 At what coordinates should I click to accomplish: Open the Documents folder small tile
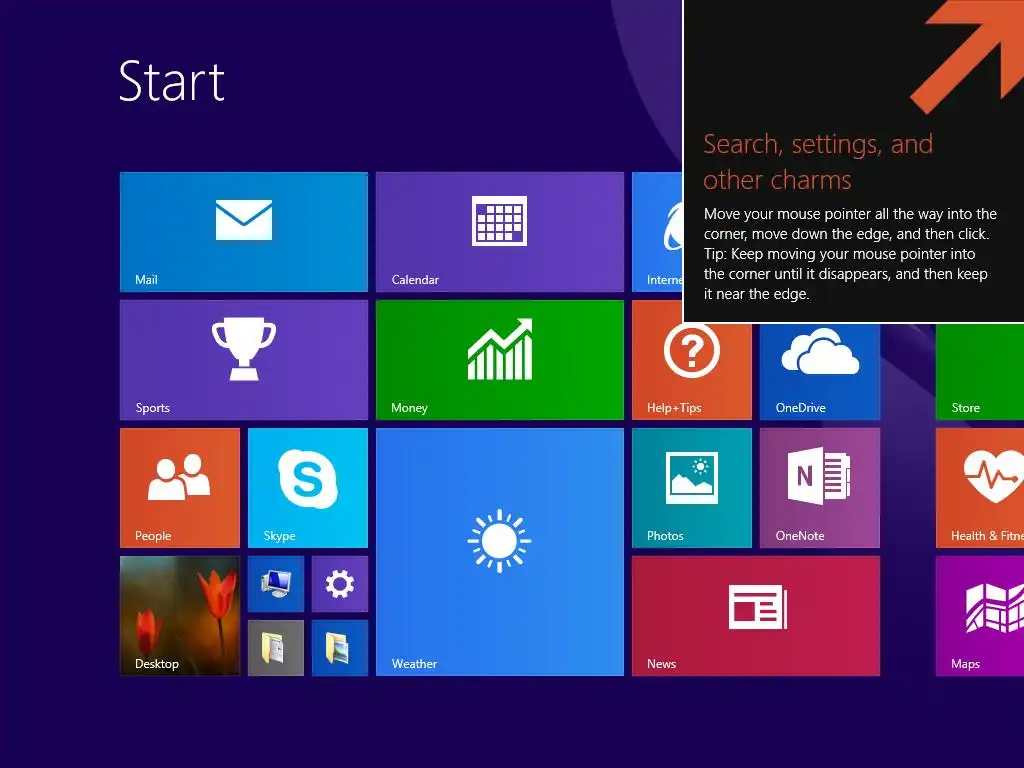tap(276, 648)
